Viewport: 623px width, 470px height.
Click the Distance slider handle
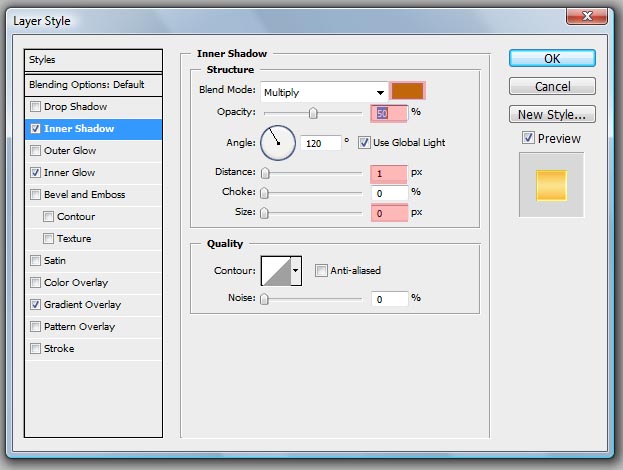pos(265,173)
